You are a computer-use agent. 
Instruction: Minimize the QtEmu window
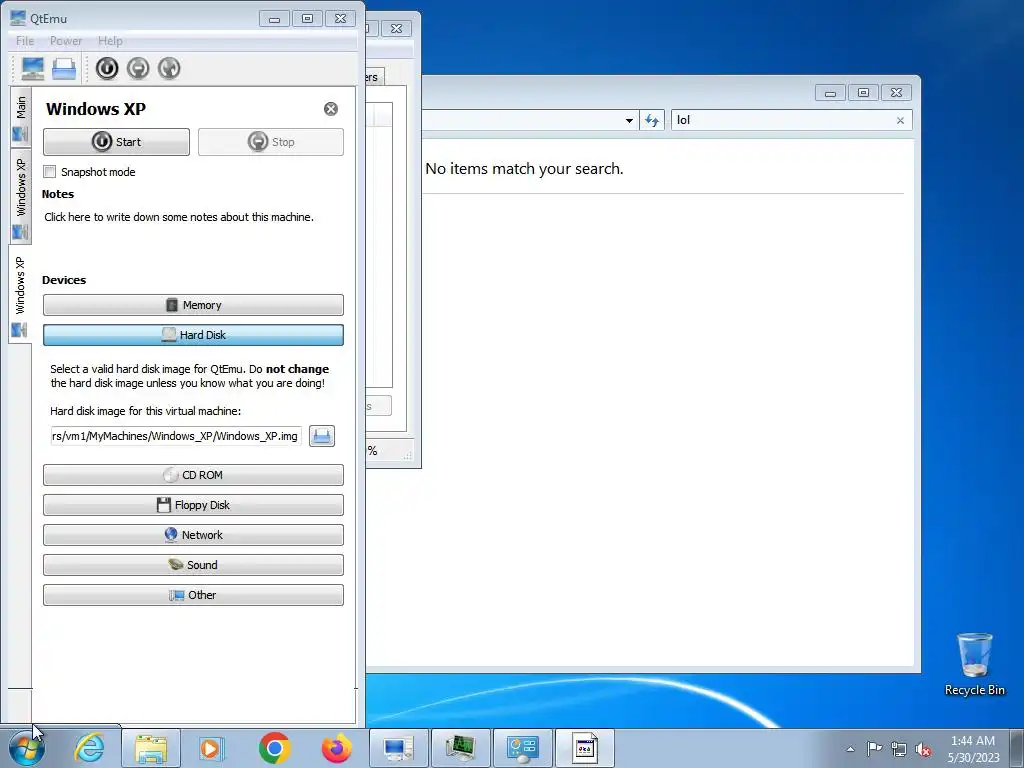click(x=274, y=19)
